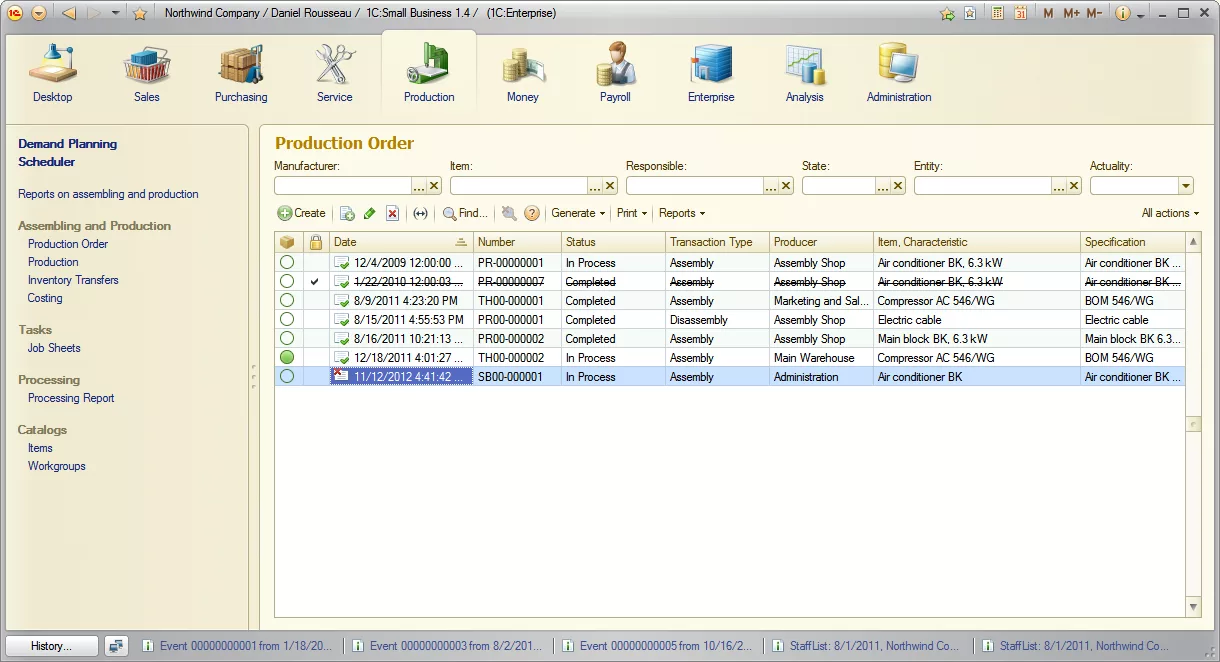Switch to the Desktop section

(53, 72)
